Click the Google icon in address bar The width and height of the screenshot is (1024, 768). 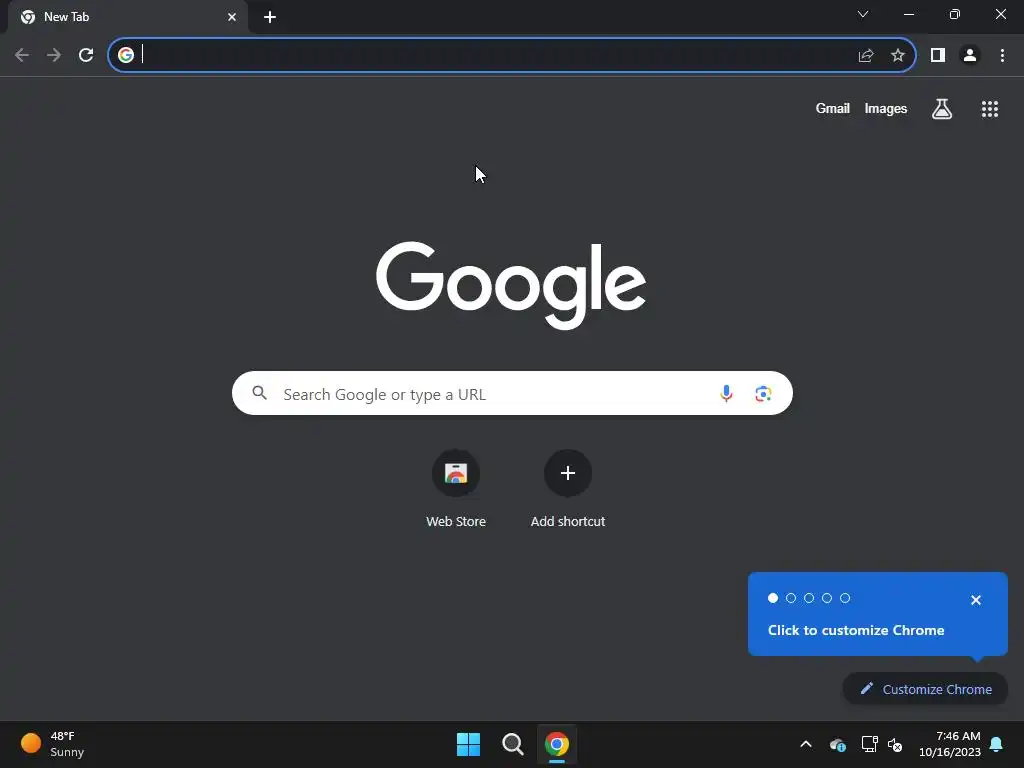126,55
